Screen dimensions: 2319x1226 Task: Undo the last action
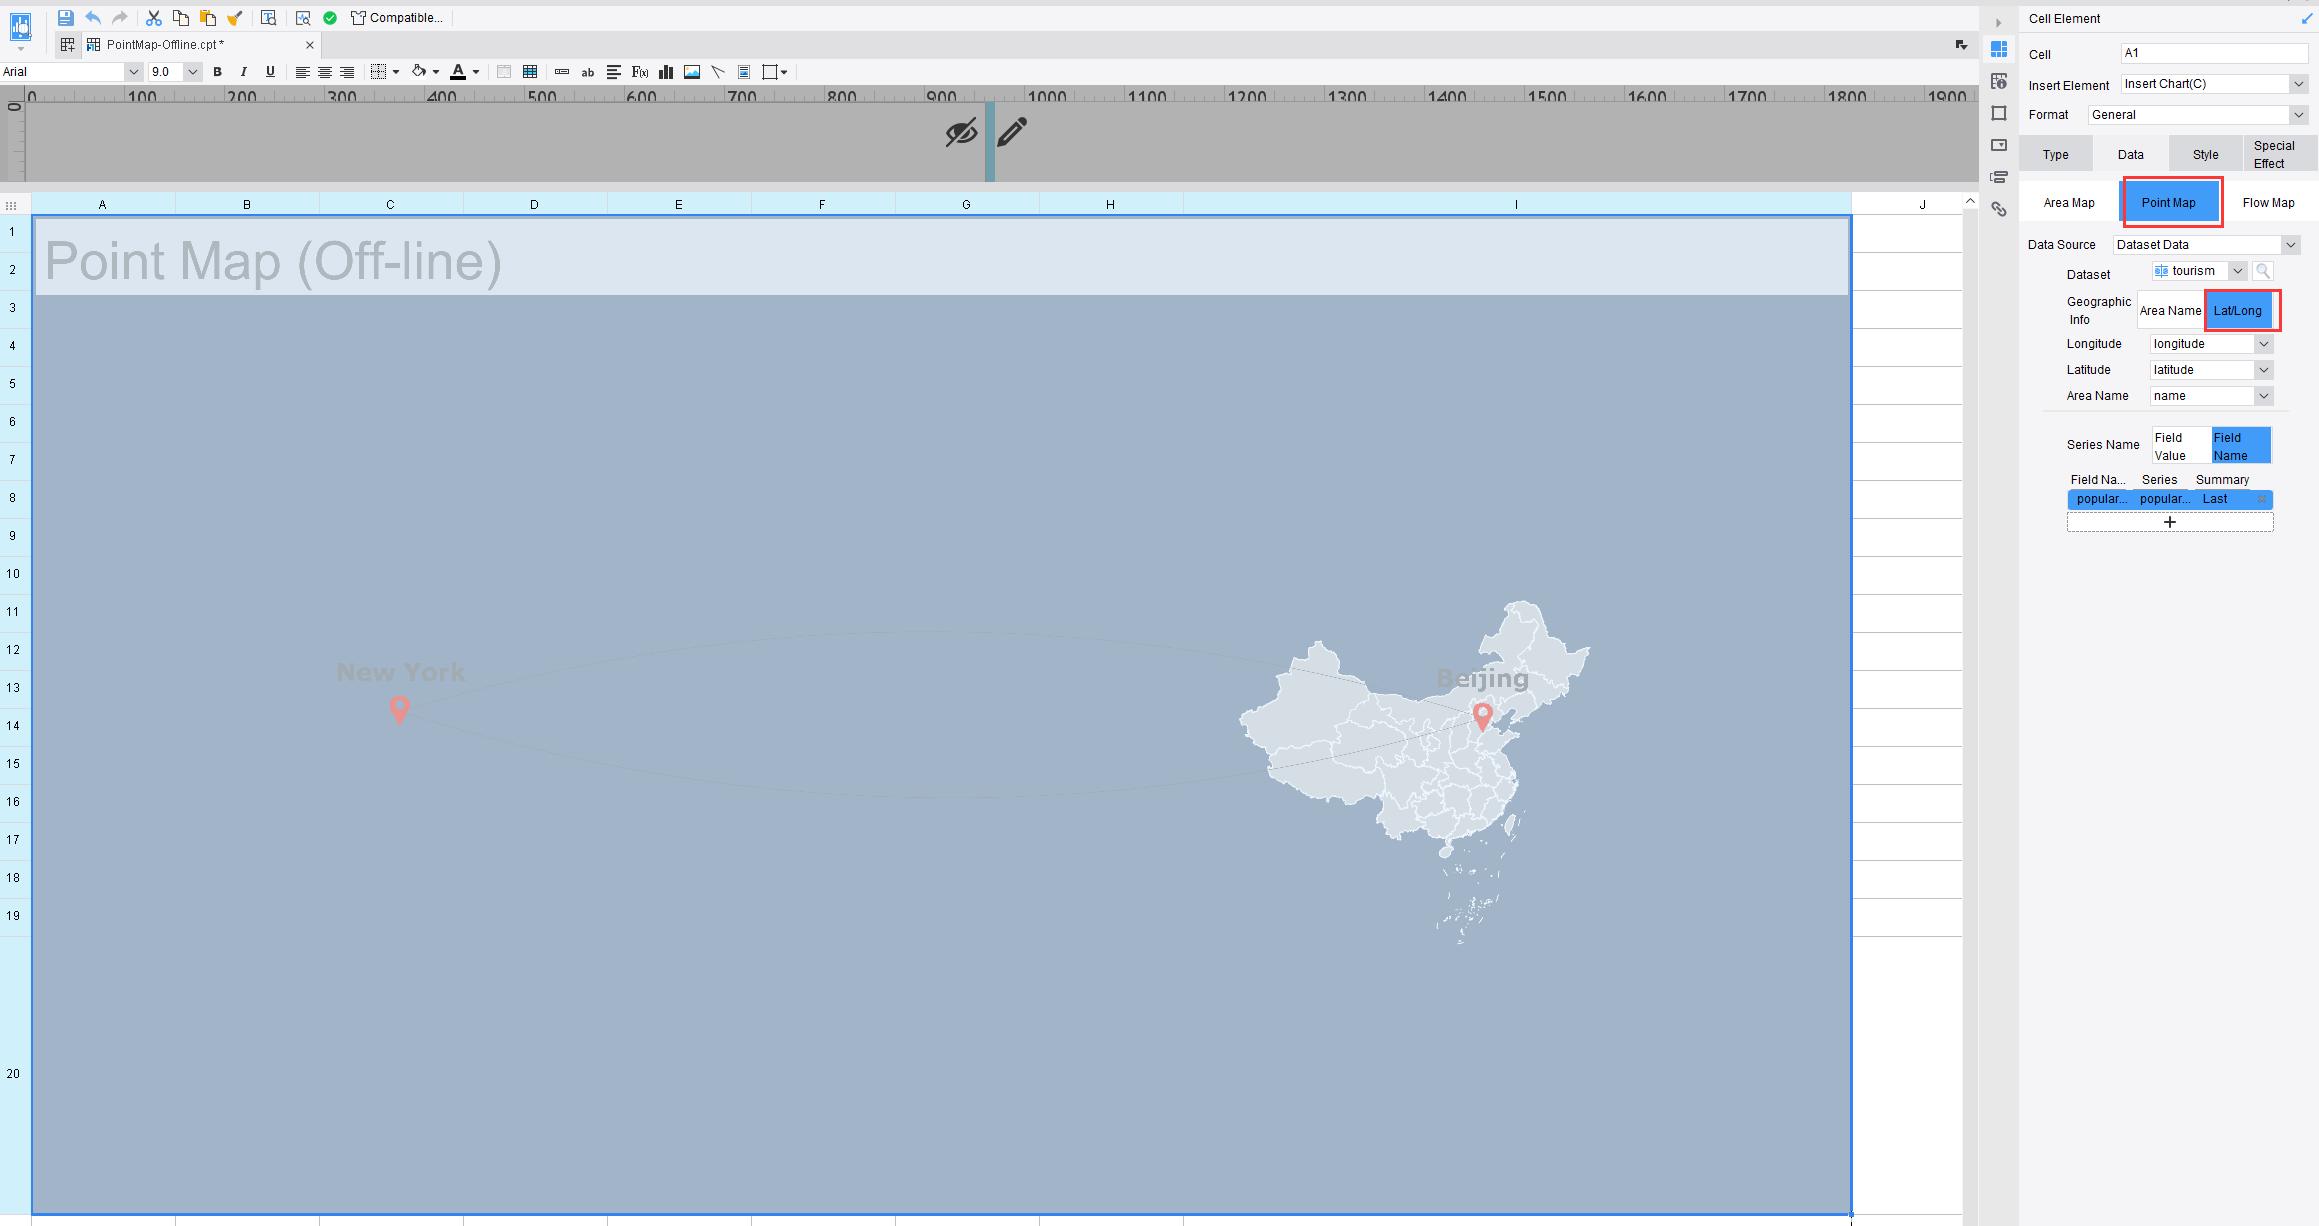pos(92,17)
